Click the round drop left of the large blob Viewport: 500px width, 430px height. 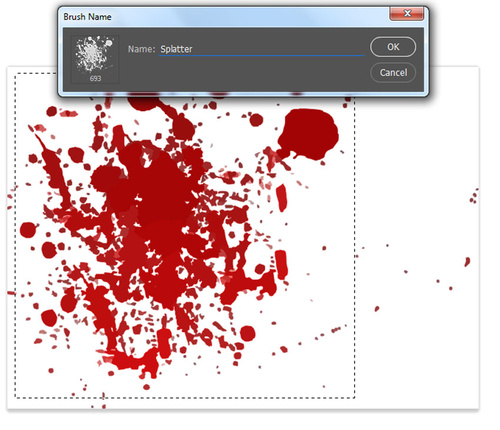(256, 120)
